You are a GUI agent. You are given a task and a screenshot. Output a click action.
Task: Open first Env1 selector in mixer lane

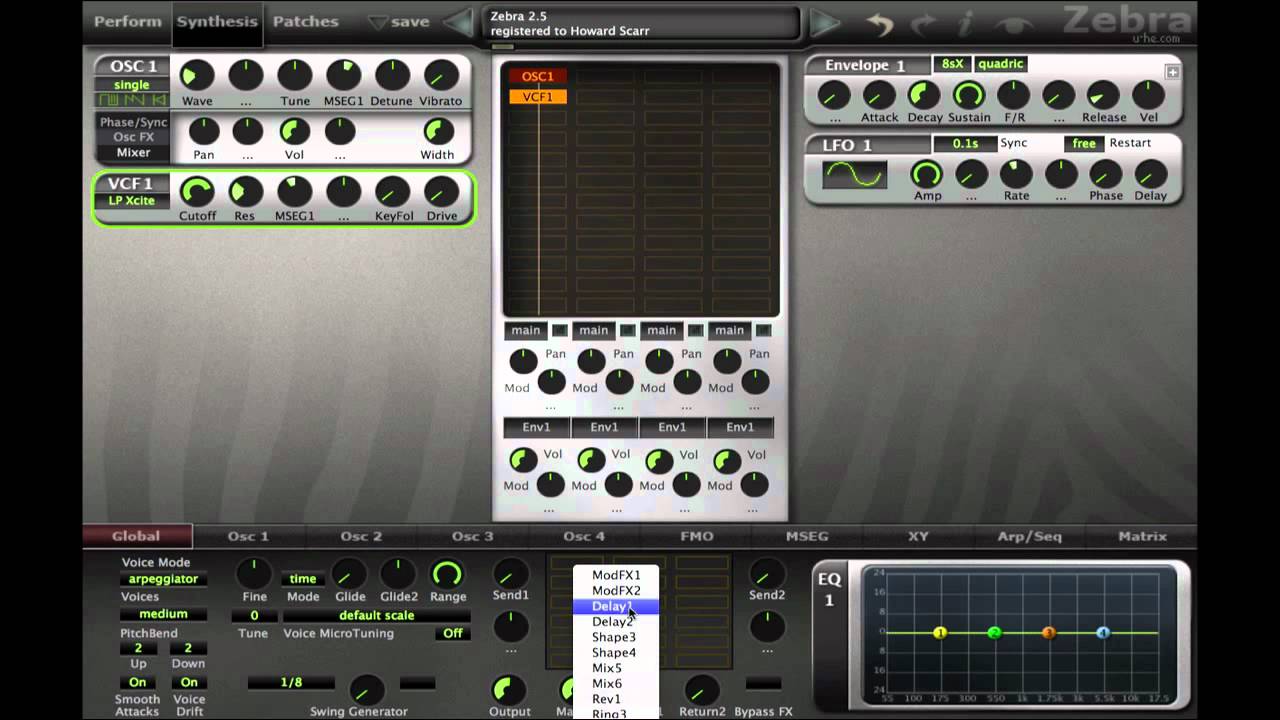tap(536, 427)
